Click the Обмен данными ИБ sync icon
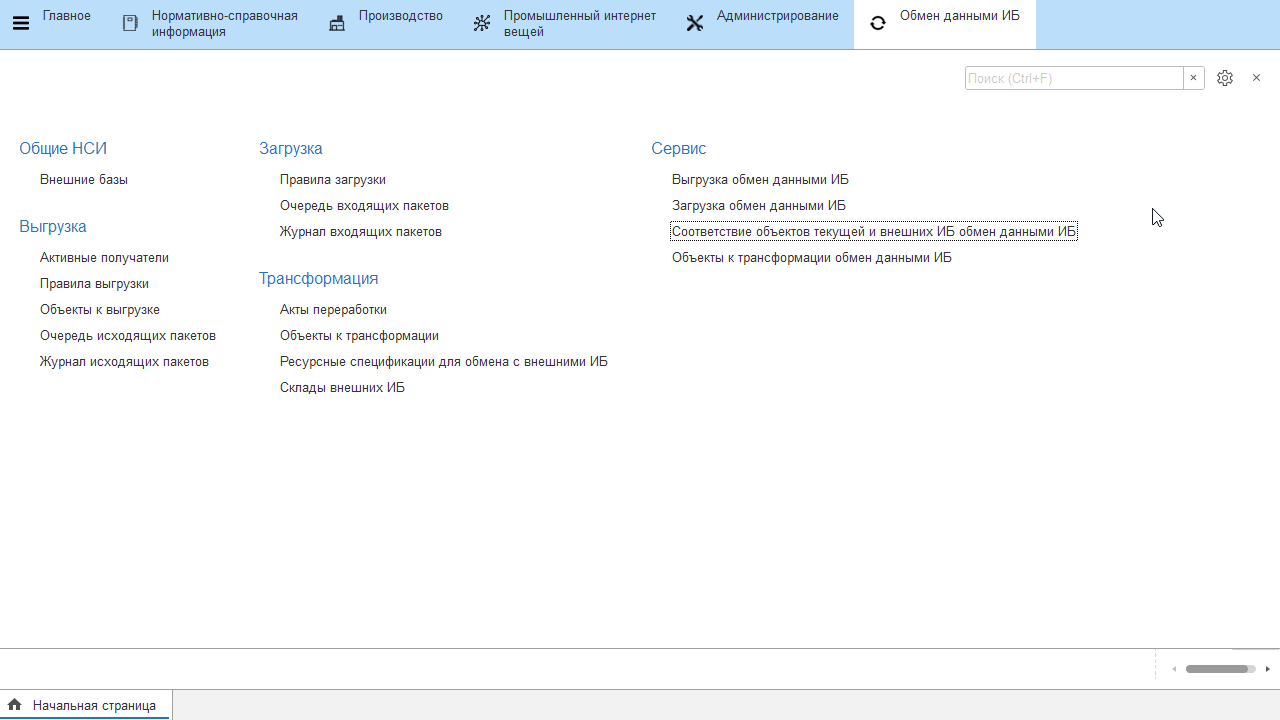Screen dimensions: 1280x720 pyautogui.click(x=878, y=23)
